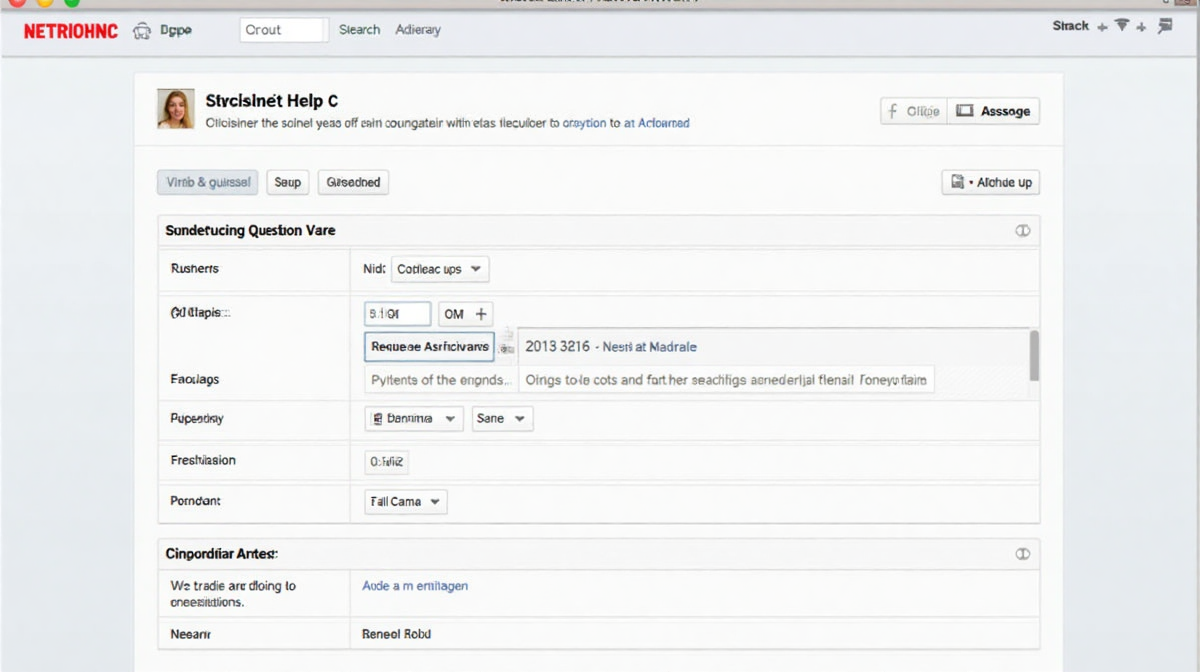Click the circle icon in Cinpordriar Antes header
Viewport: 1200px width, 672px height.
[x=1022, y=553]
